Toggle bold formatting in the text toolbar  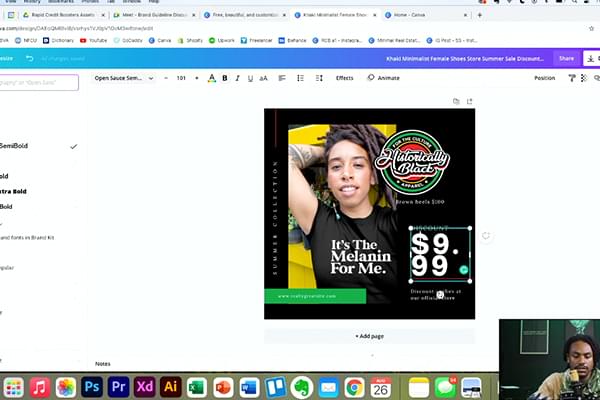[x=224, y=78]
